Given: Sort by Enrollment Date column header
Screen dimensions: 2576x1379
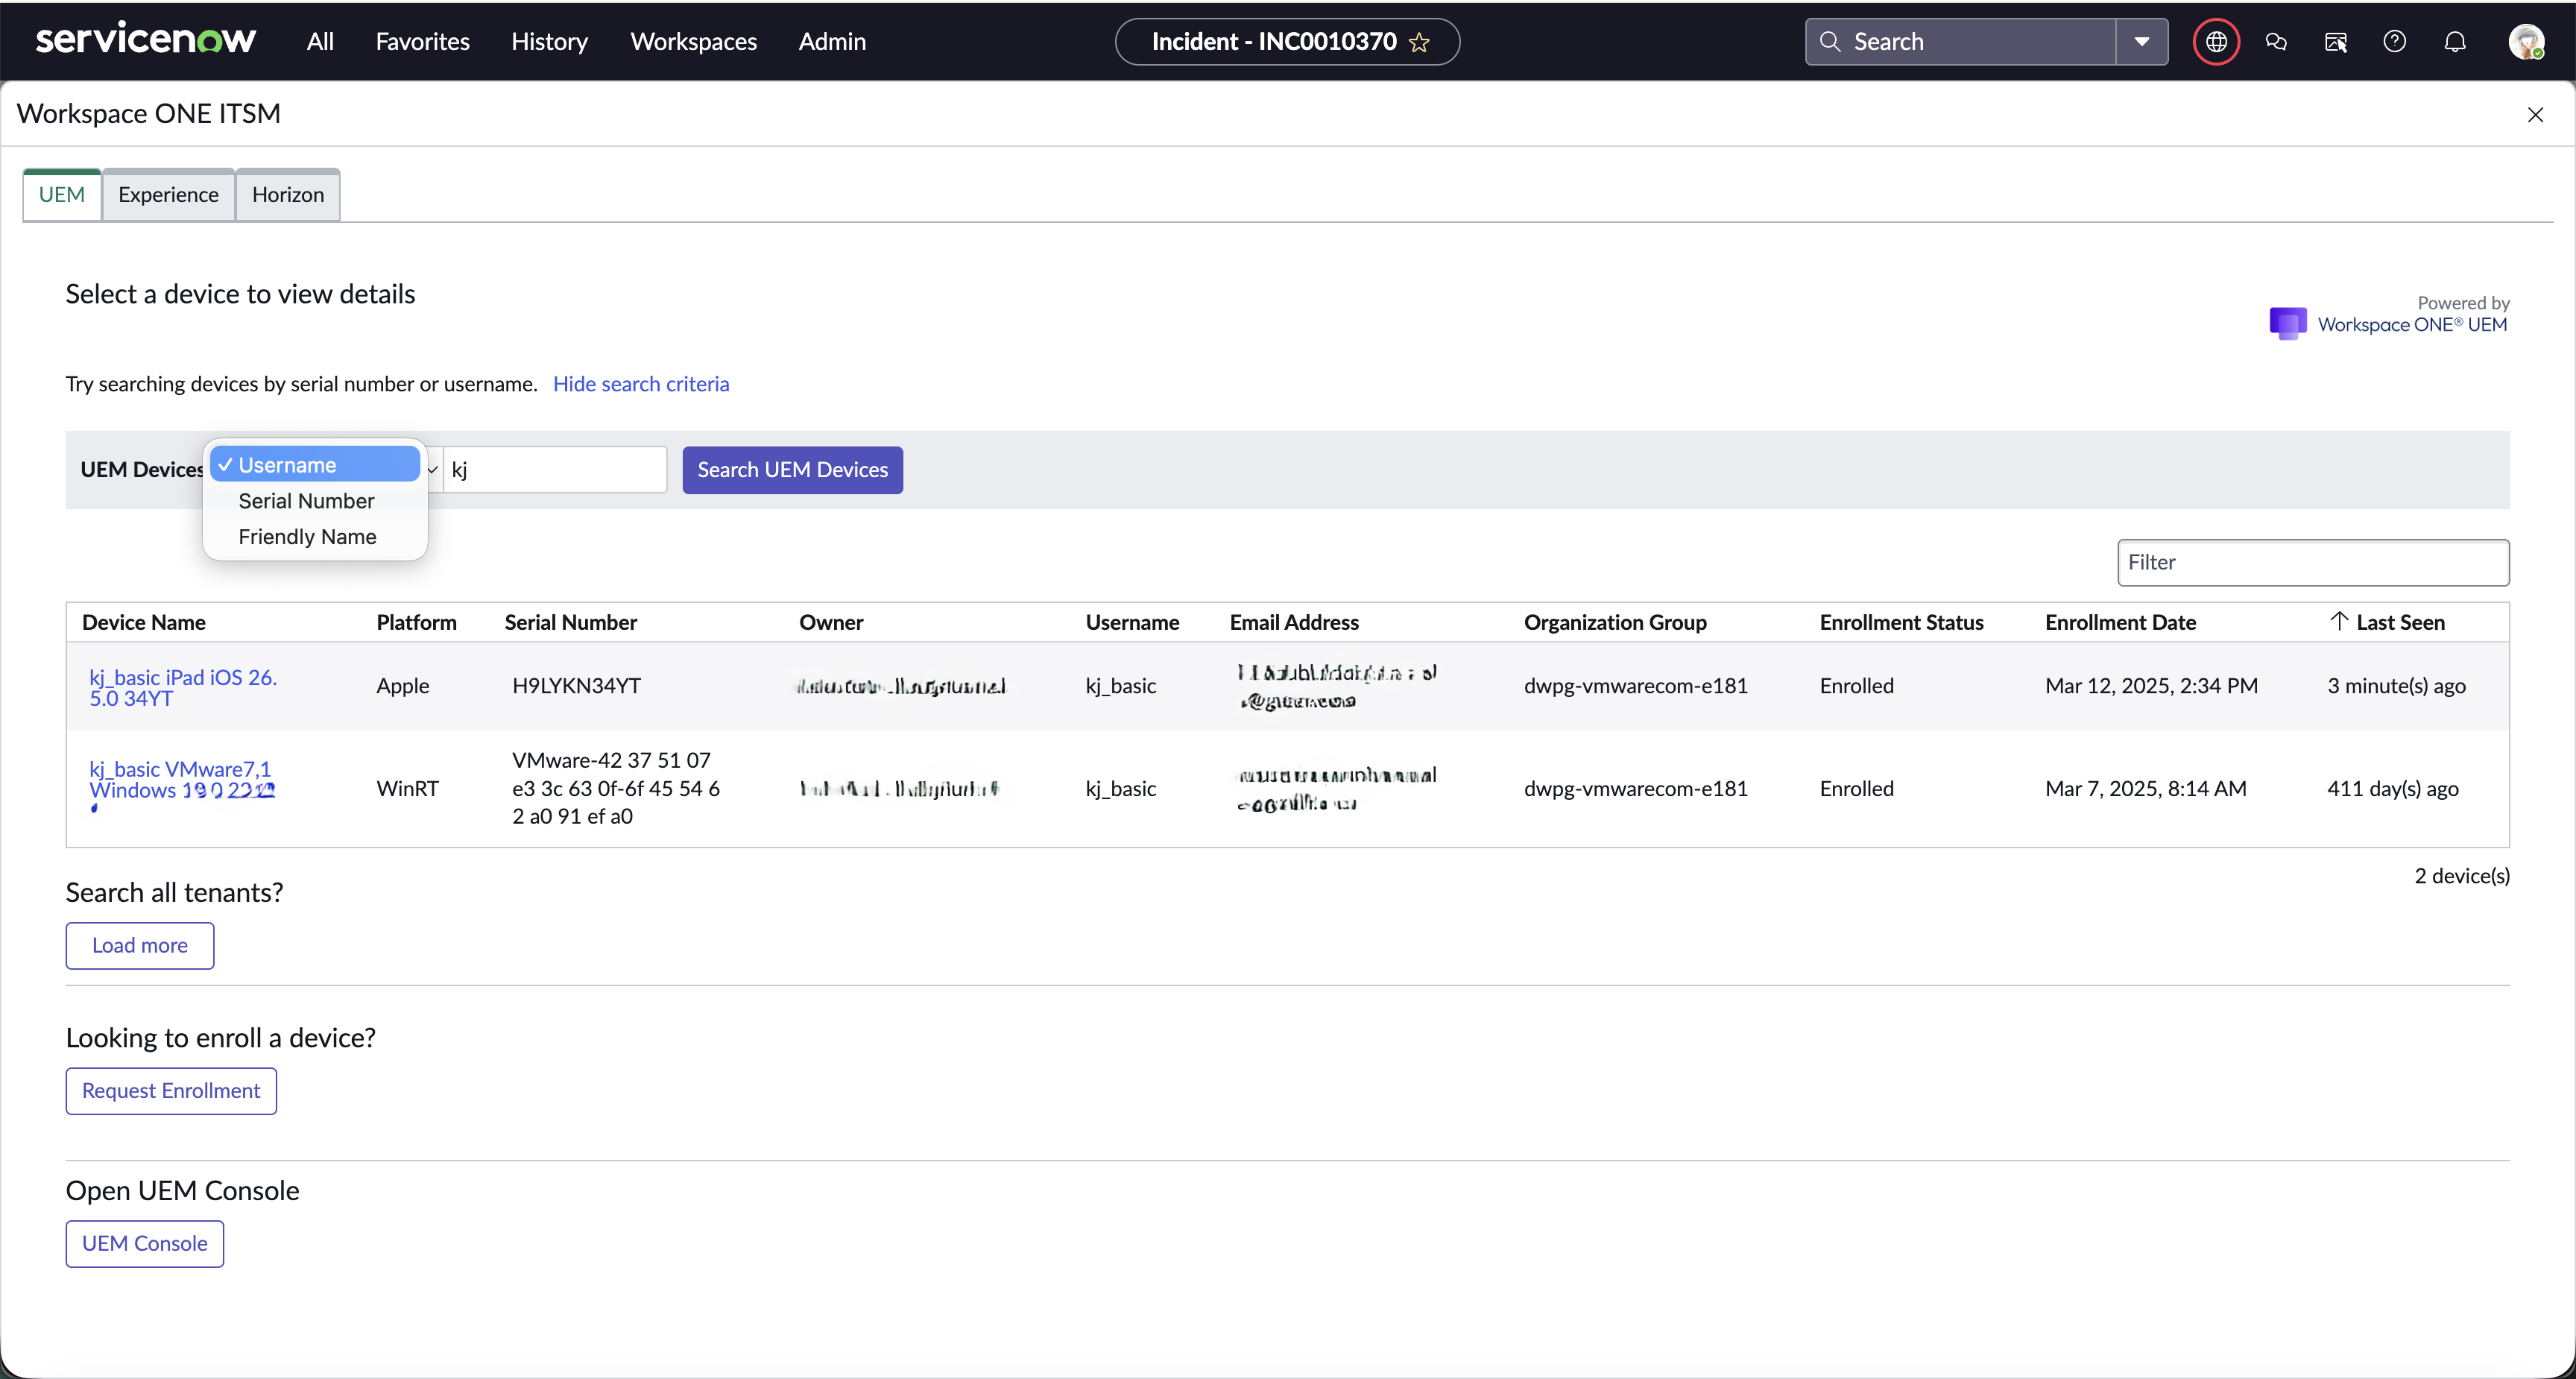Looking at the screenshot, I should click(2120, 622).
